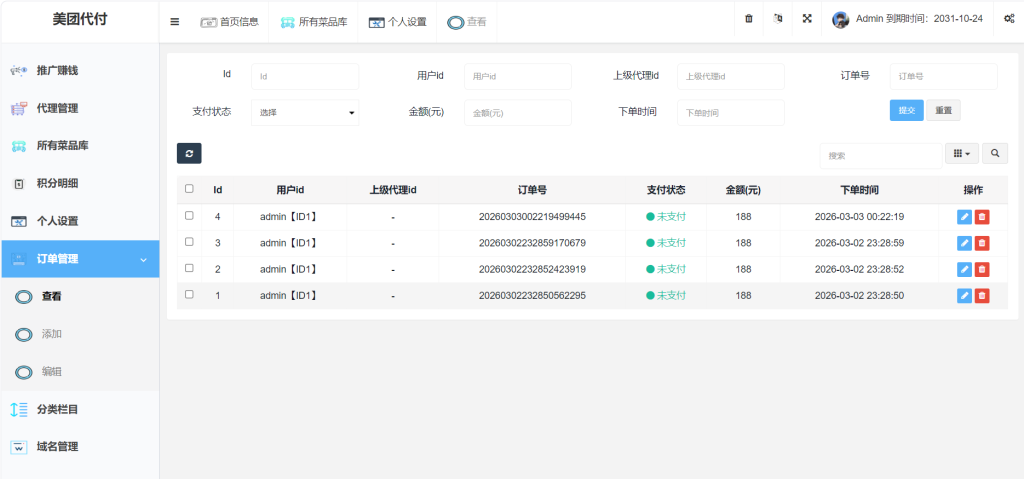
Task: Edit order row with Id 4
Action: tap(964, 216)
